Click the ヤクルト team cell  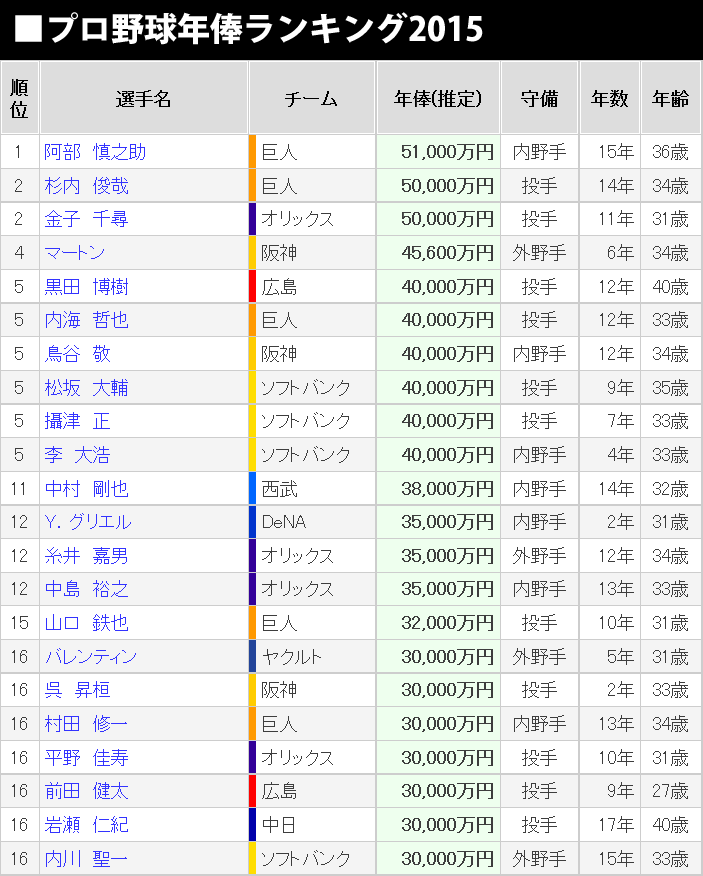[312, 656]
